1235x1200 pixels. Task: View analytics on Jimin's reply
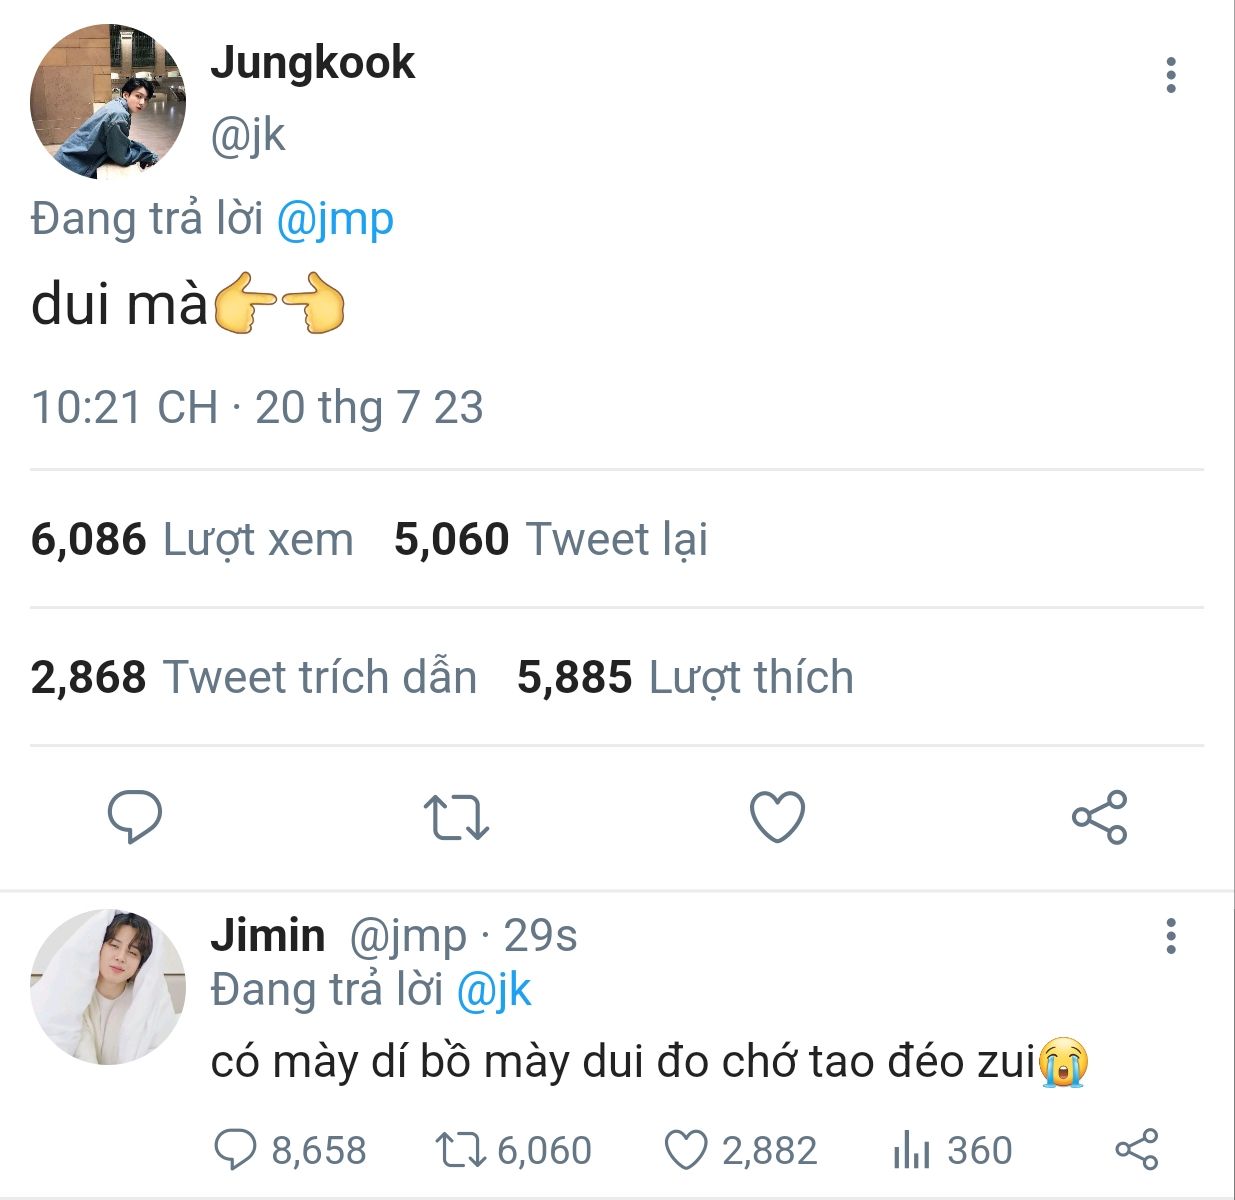pyautogui.click(x=911, y=1150)
